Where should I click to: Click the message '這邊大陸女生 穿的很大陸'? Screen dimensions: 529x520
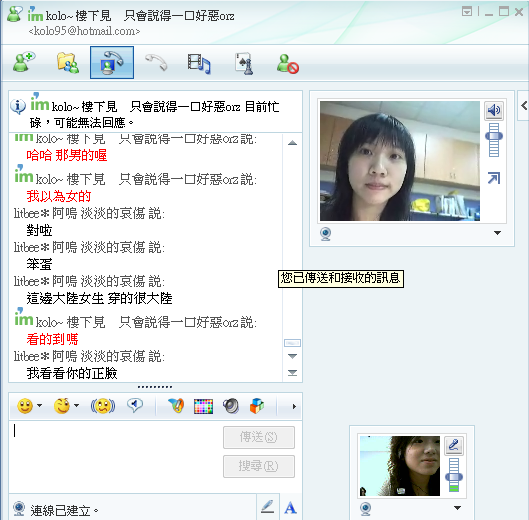point(100,298)
